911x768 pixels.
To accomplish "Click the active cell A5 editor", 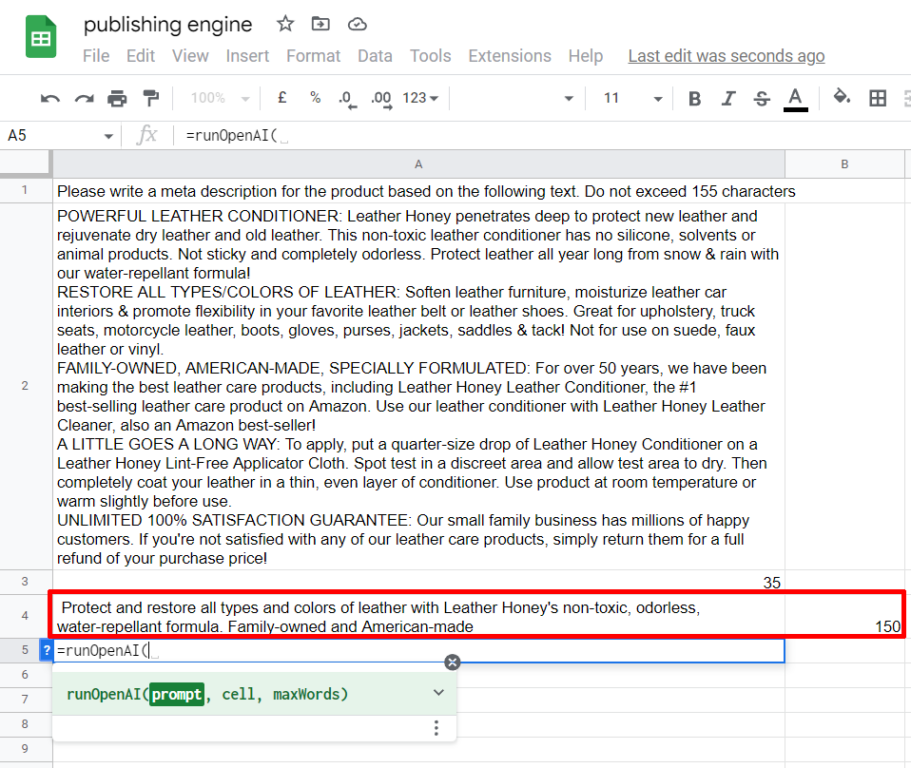I will coord(419,651).
